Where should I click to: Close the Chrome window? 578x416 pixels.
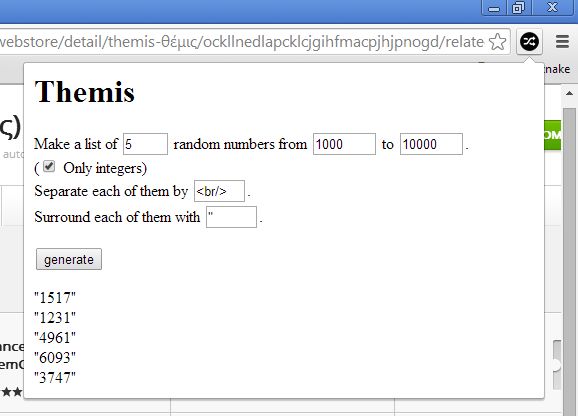tap(552, 8)
